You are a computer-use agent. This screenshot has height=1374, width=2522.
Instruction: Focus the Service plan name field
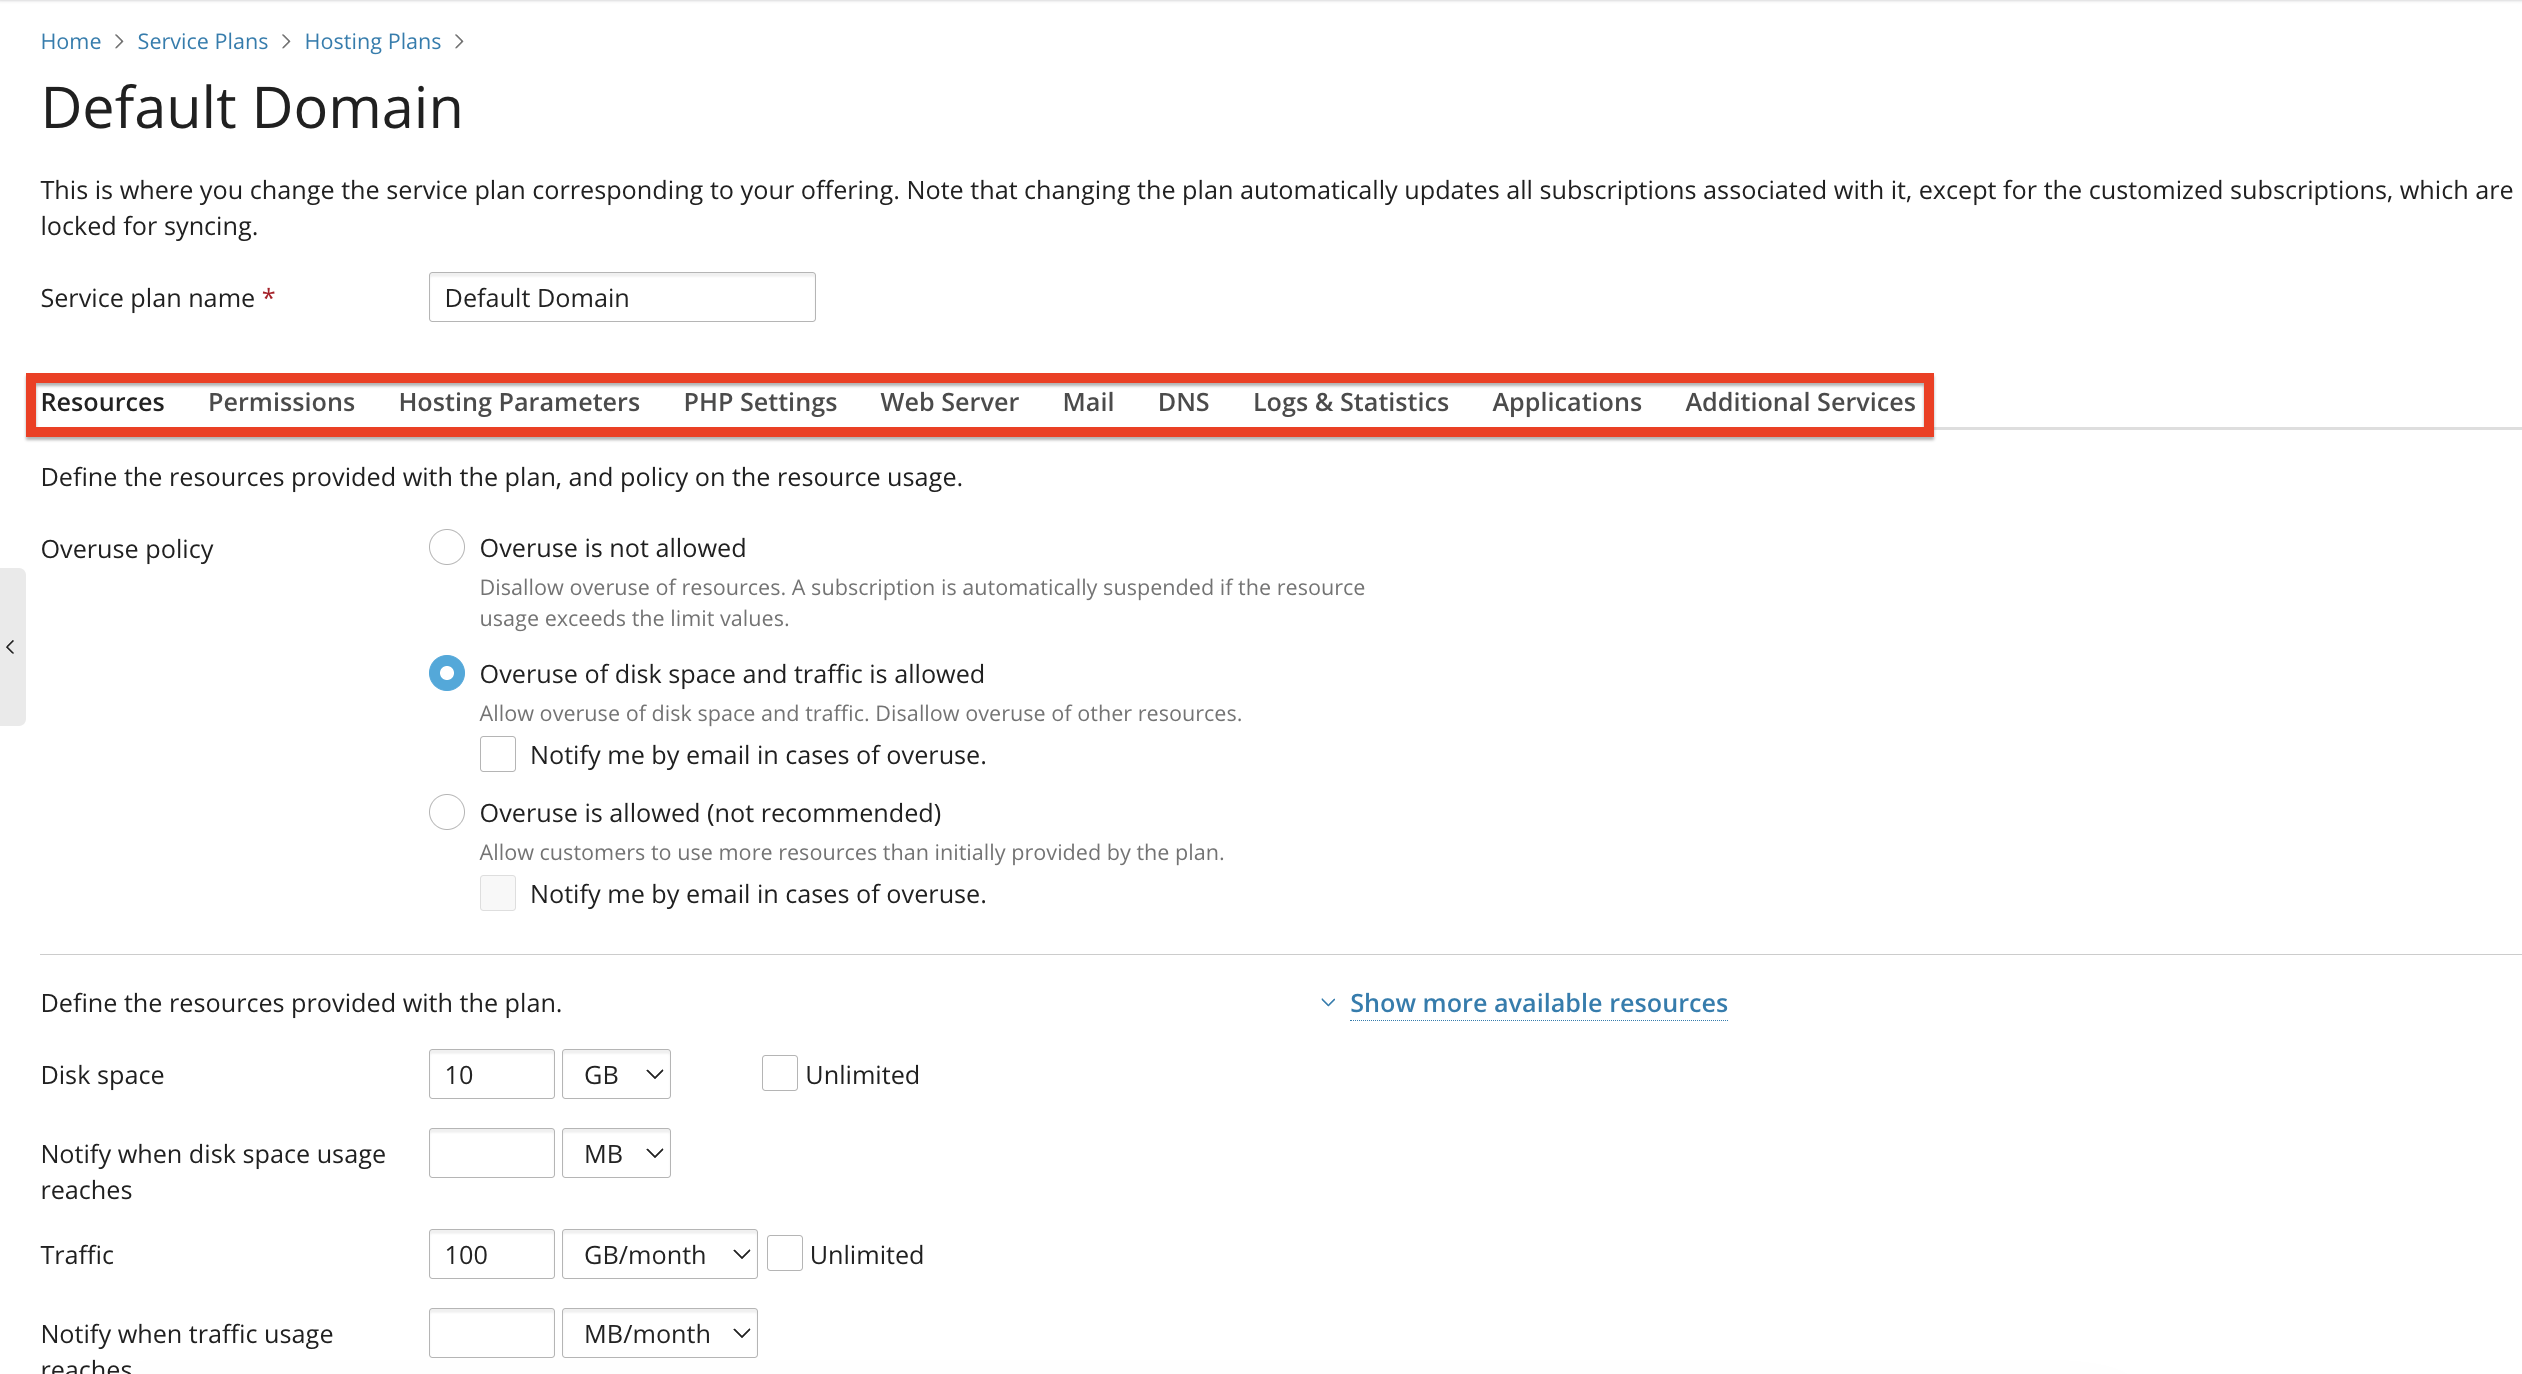(x=622, y=298)
